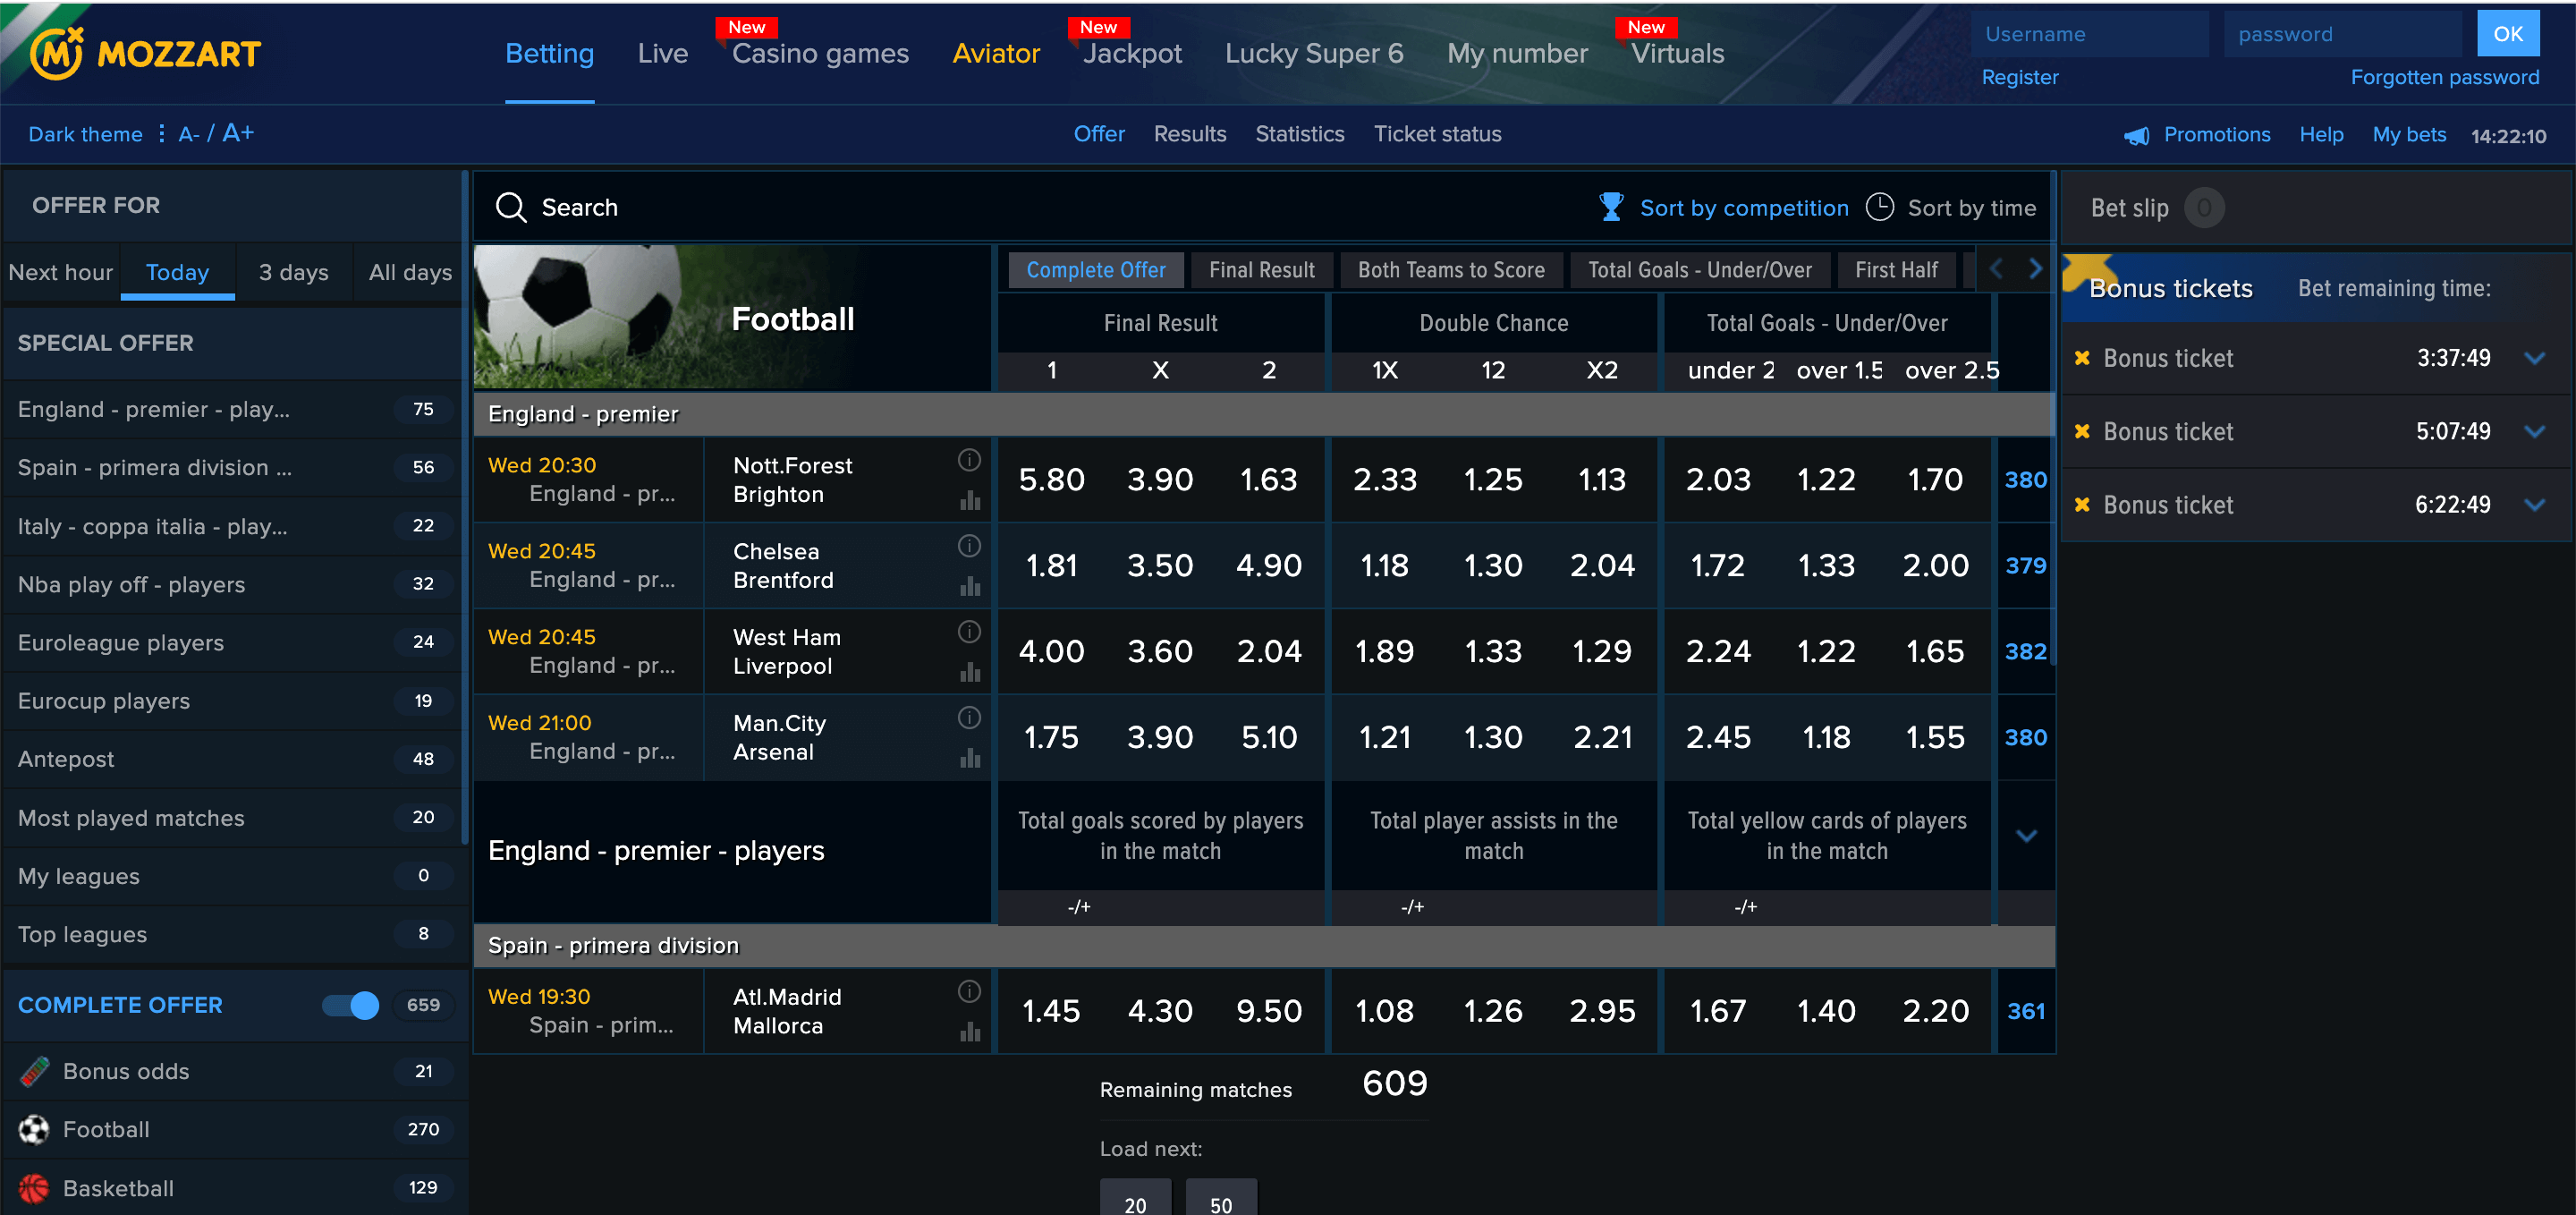Open 361 more bets for Atl.Madrid vs Mallorca
The height and width of the screenshot is (1215, 2576).
click(x=2025, y=1011)
